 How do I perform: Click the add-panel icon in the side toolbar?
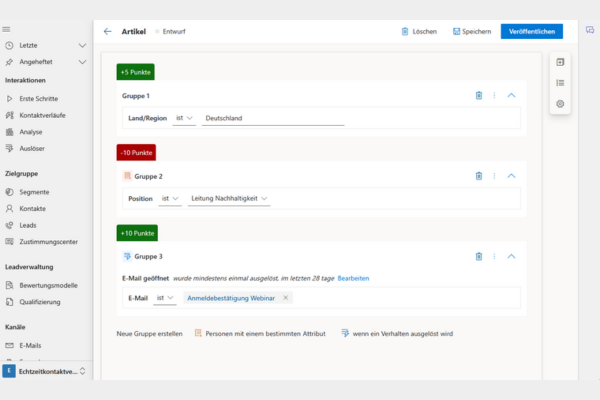pyautogui.click(x=560, y=62)
